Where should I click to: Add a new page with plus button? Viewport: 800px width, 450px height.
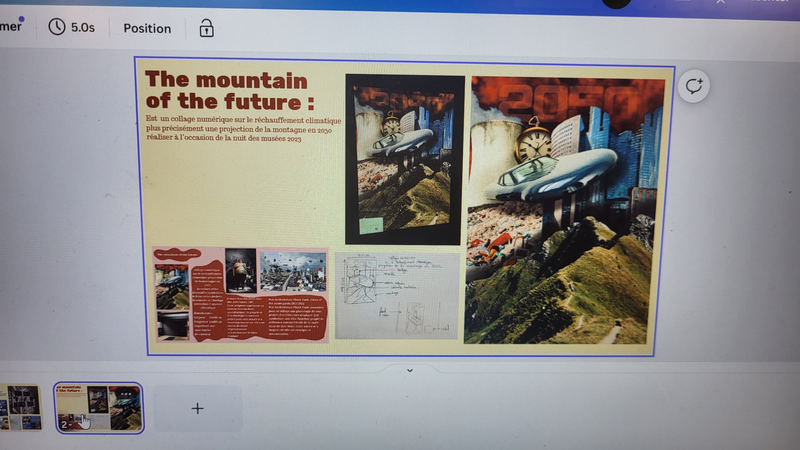tap(197, 408)
